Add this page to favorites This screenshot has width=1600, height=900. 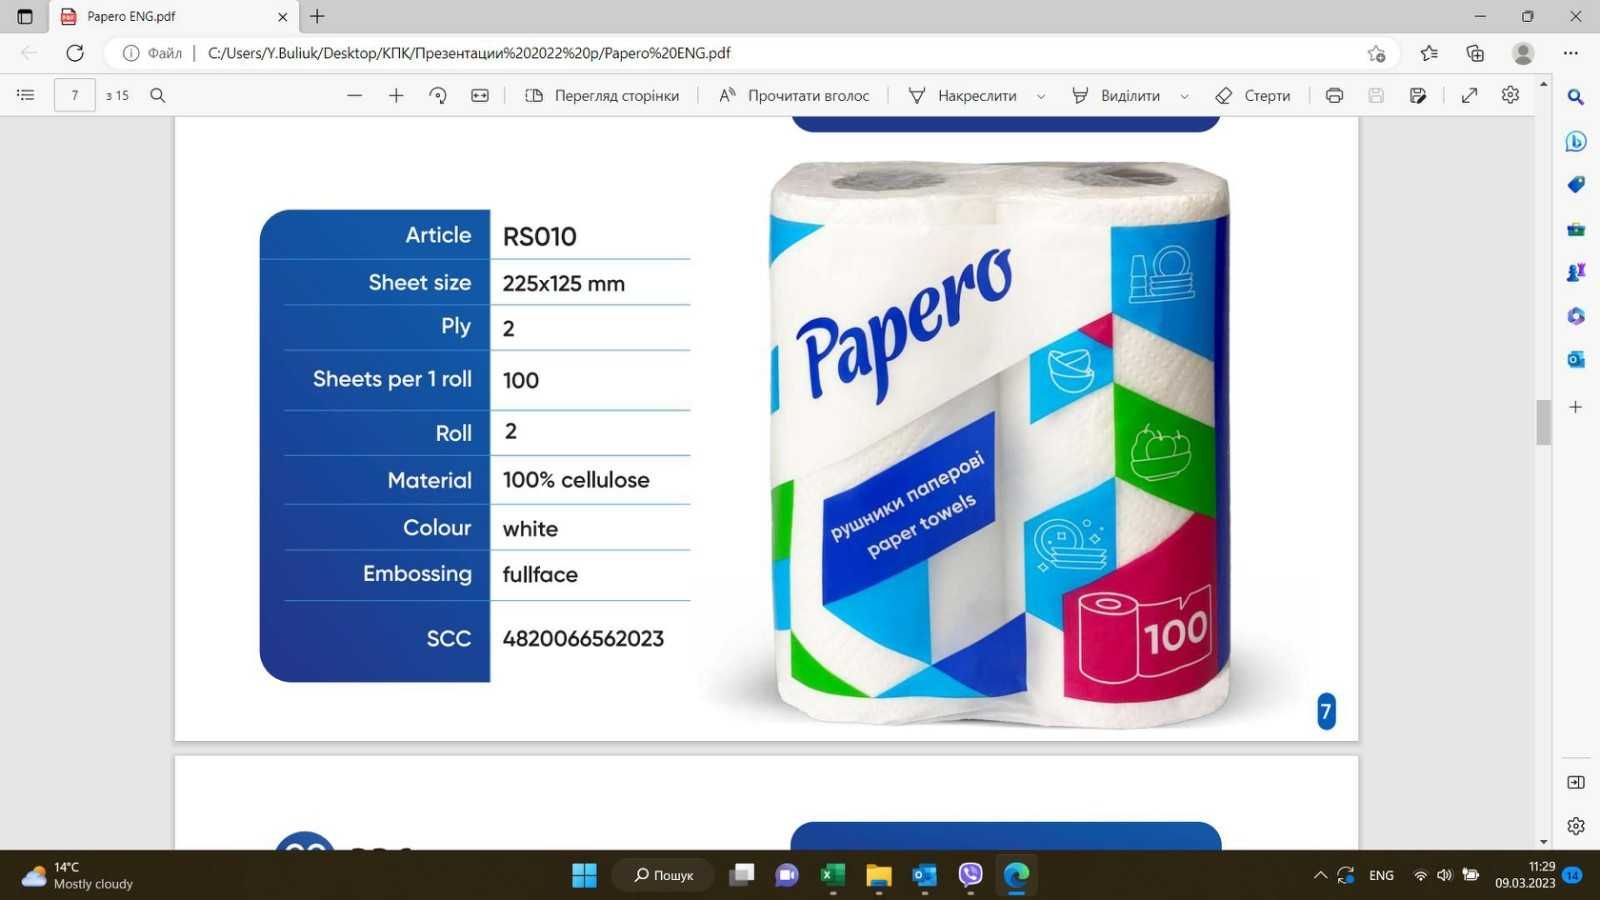[1377, 53]
